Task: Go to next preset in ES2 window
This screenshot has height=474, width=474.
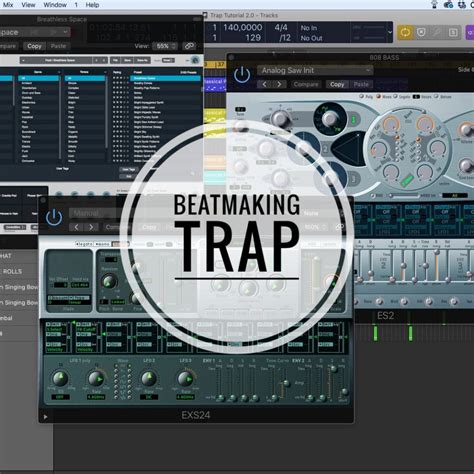Action: pos(279,84)
